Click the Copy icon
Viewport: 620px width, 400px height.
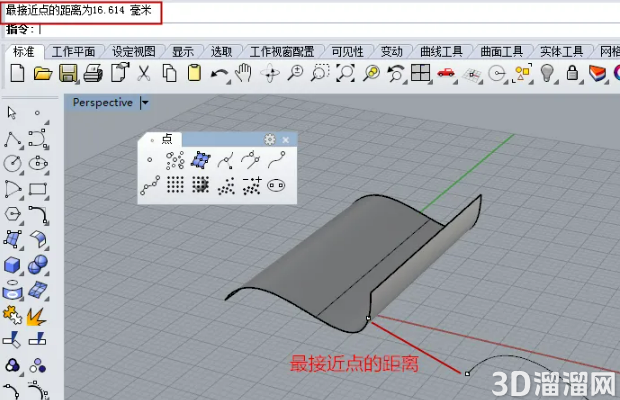point(169,74)
